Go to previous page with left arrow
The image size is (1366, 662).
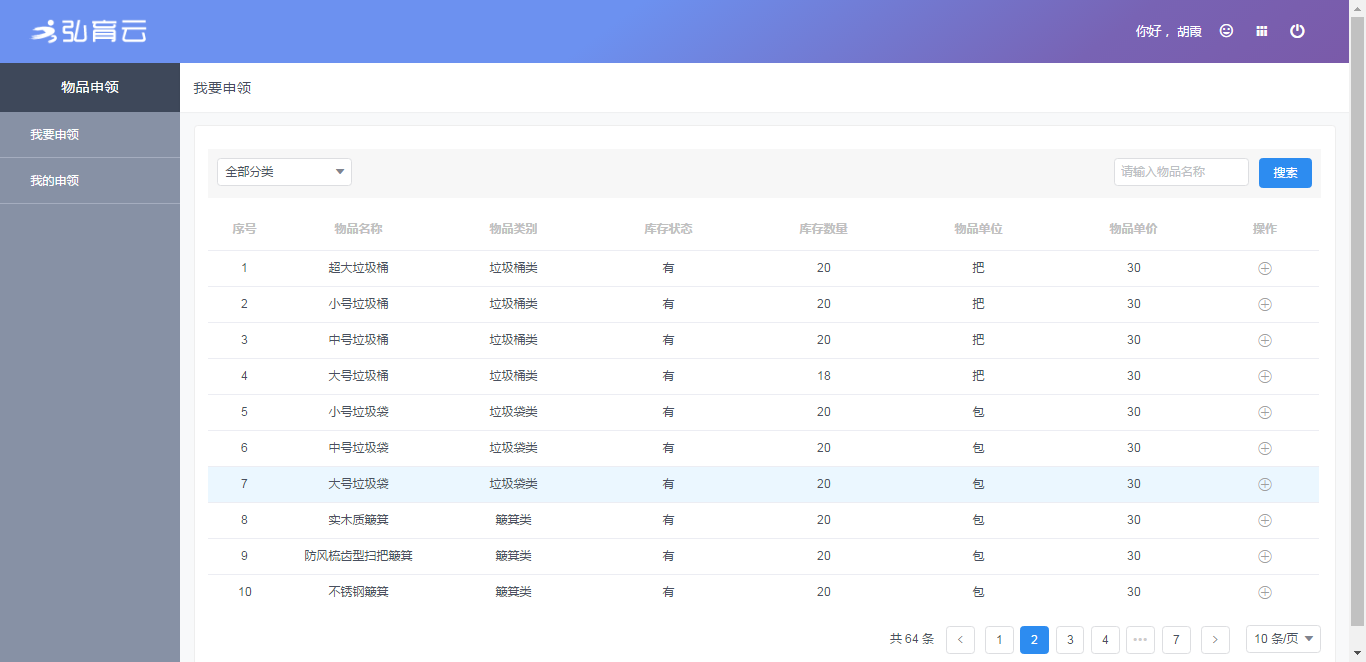960,640
